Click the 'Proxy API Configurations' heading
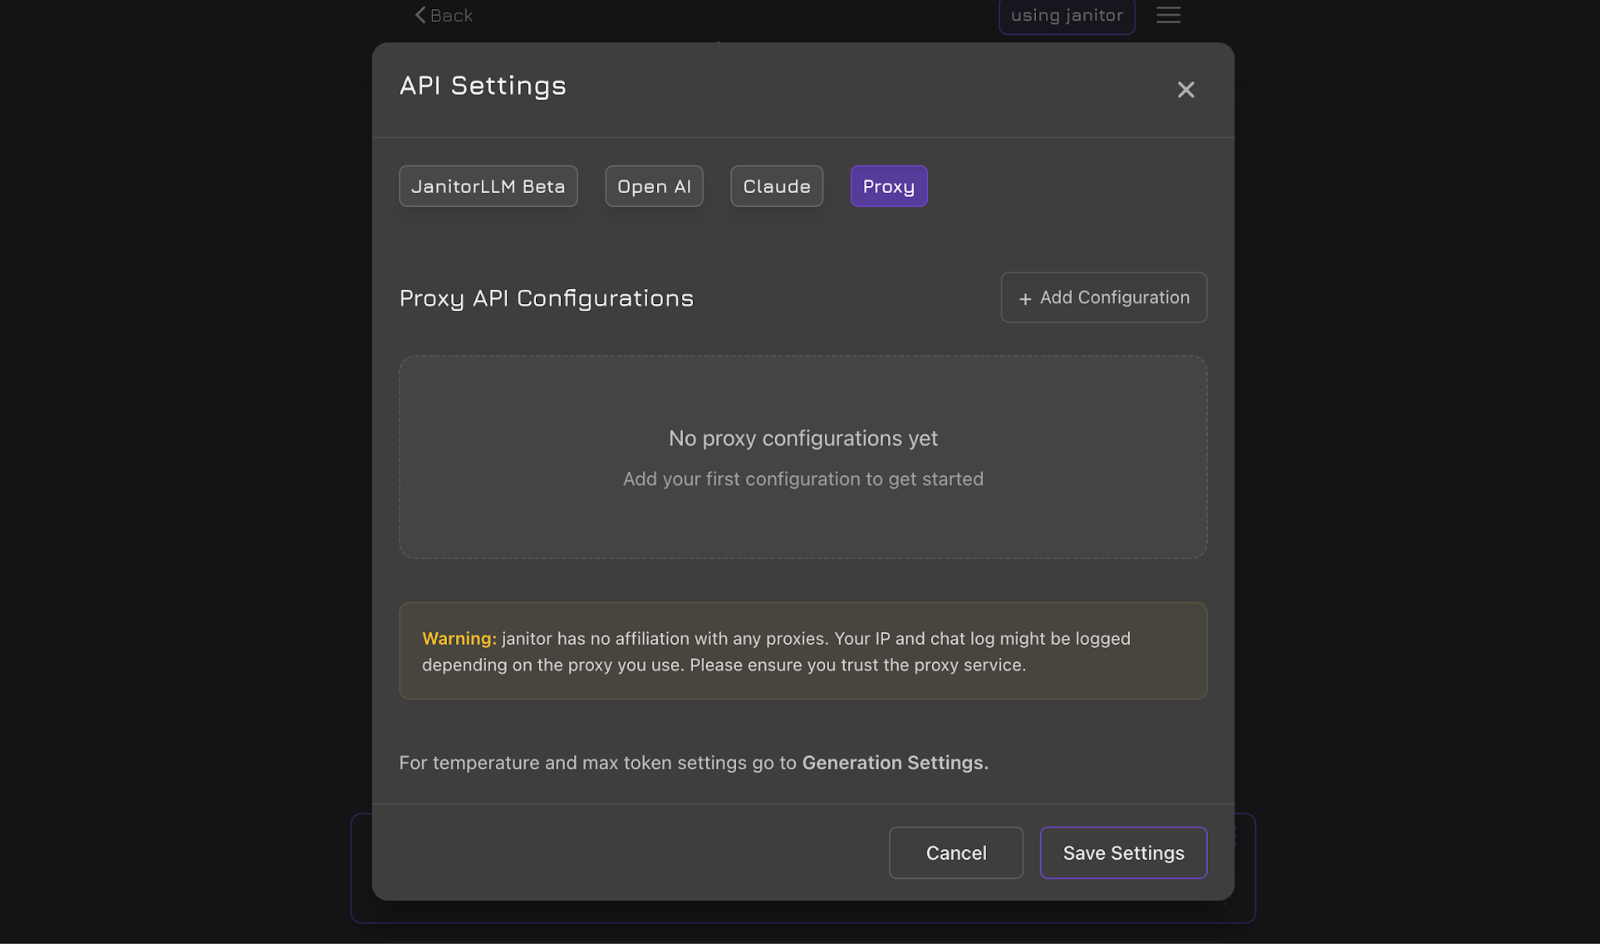The width and height of the screenshot is (1600, 944). tap(546, 298)
